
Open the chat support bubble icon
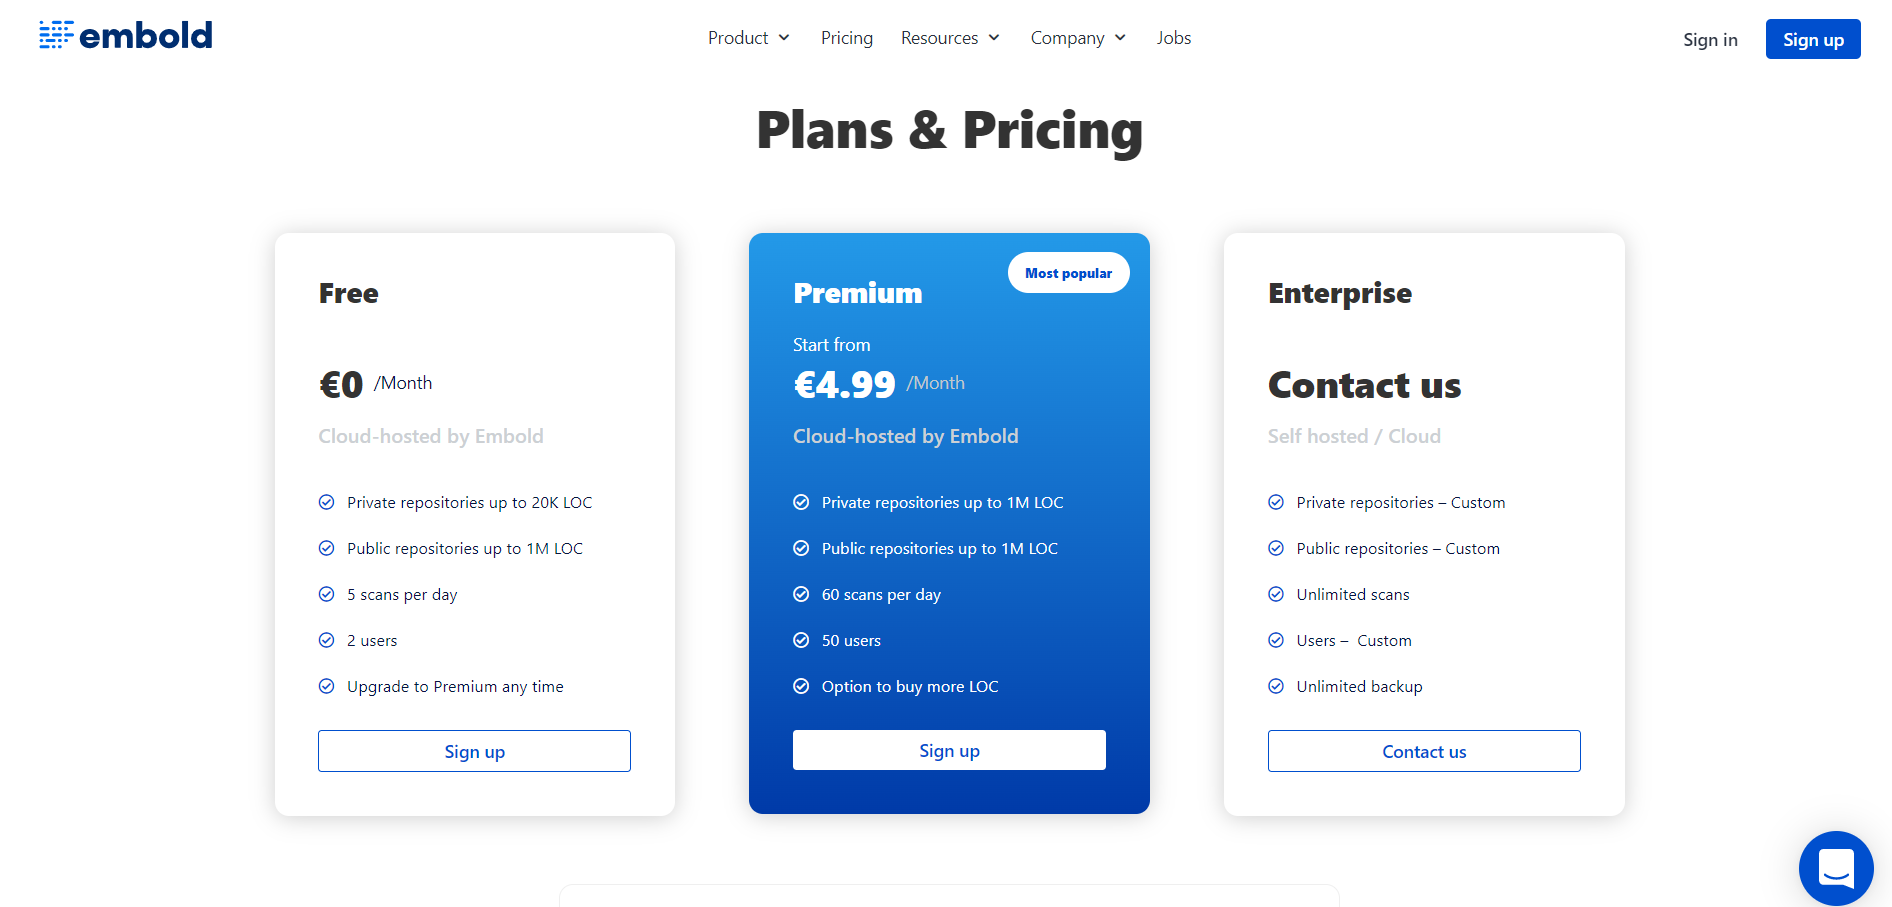coord(1836,868)
